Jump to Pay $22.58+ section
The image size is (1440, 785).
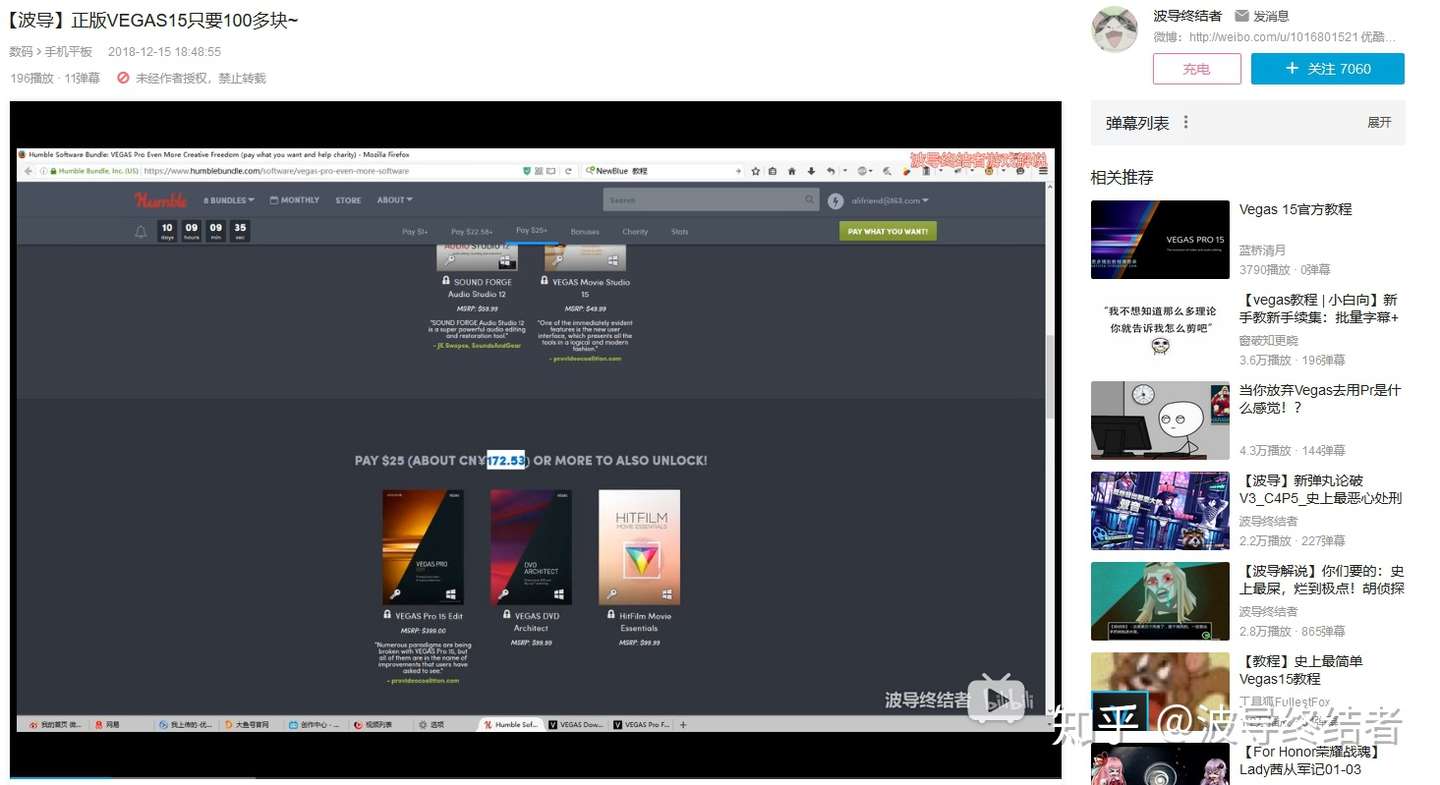click(x=472, y=232)
